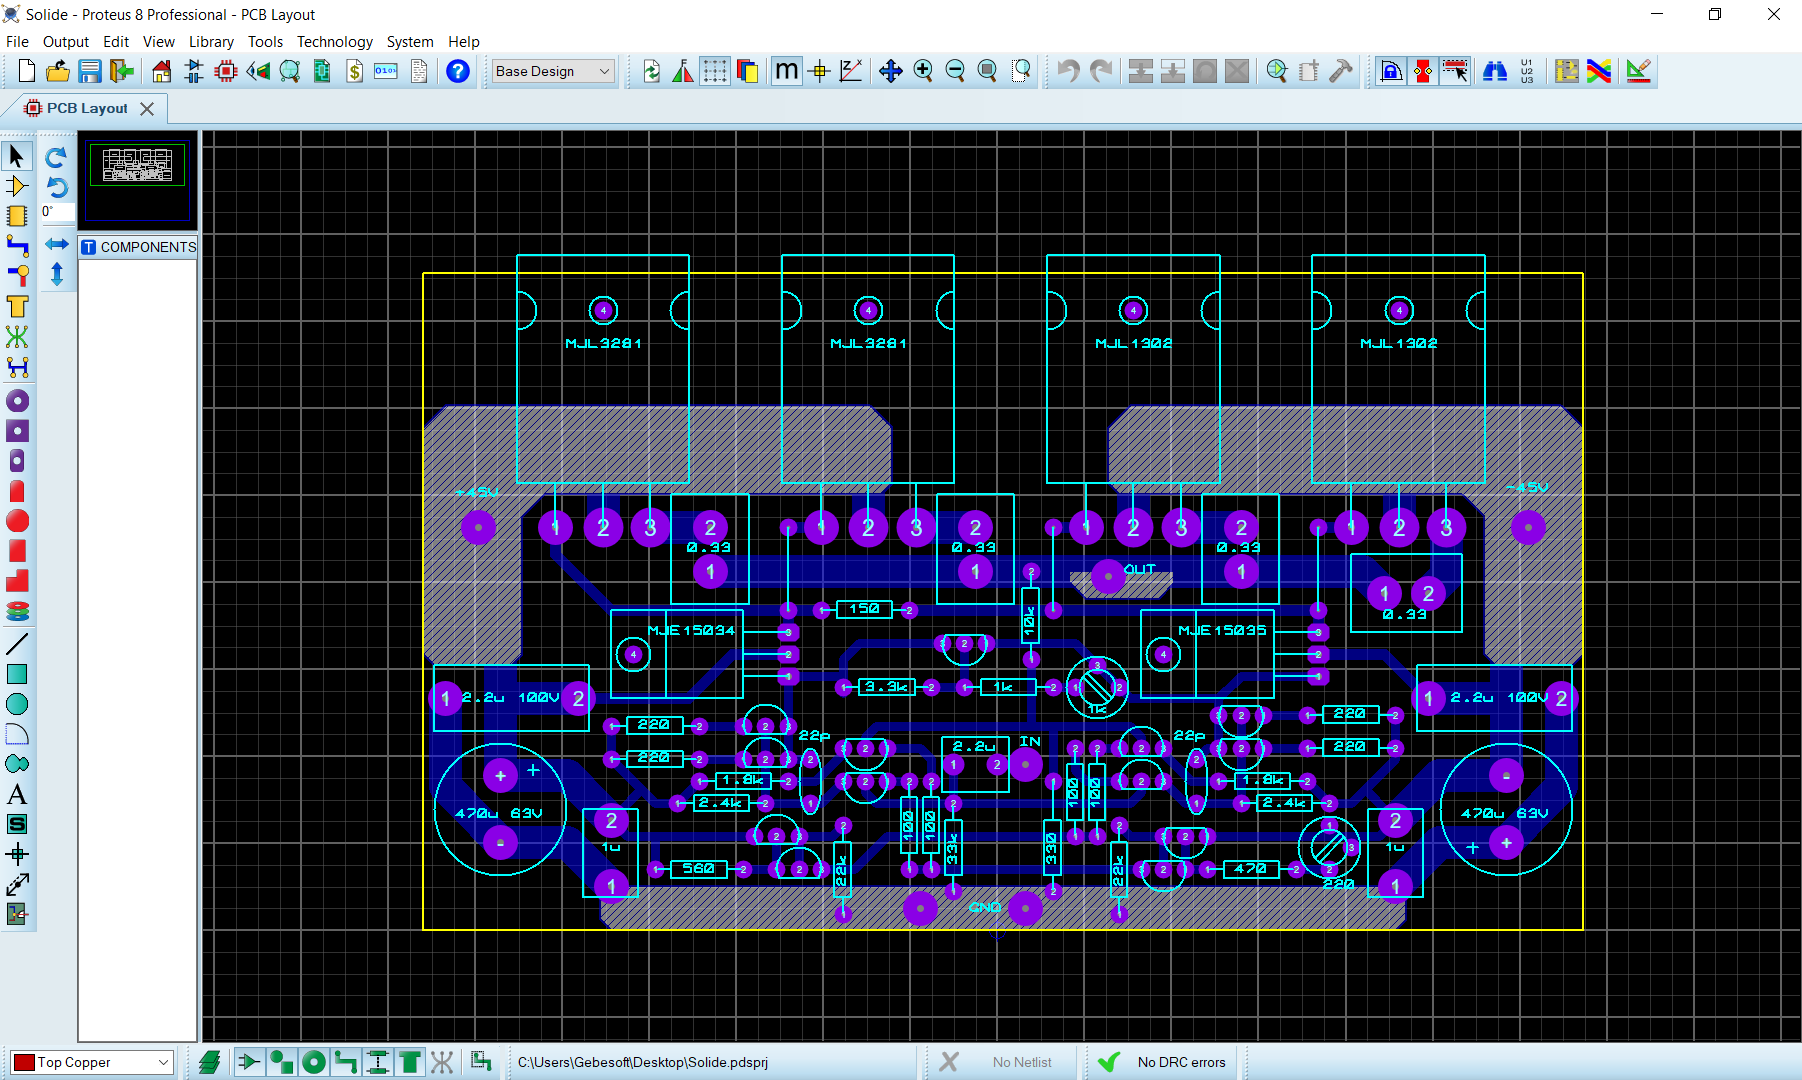Click the Save Project disk icon

click(90, 71)
